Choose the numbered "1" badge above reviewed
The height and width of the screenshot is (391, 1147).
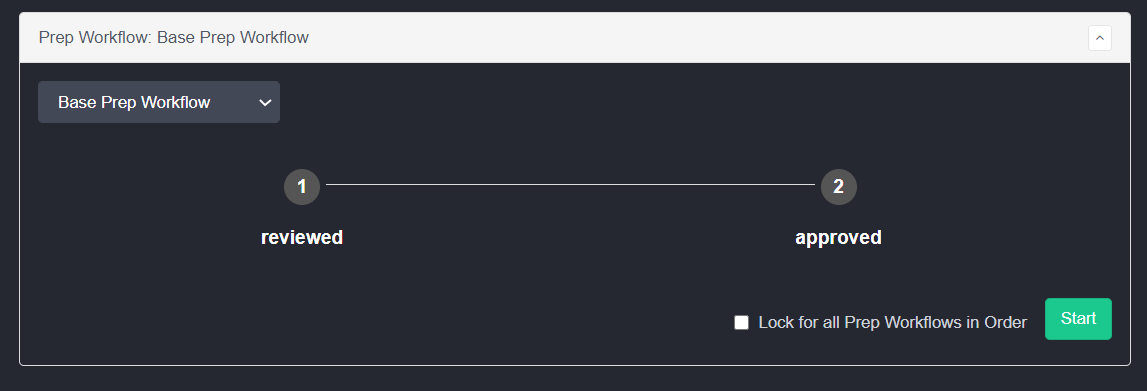tap(302, 187)
